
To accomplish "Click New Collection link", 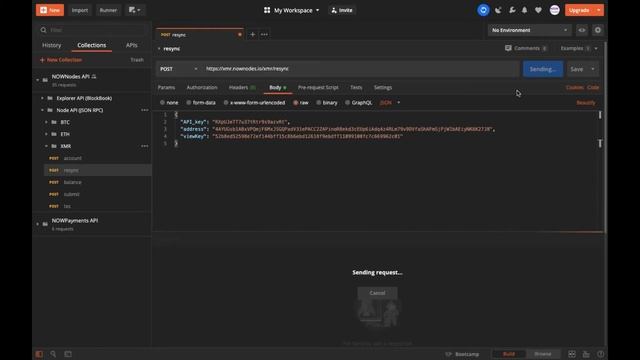I will 61,60.
